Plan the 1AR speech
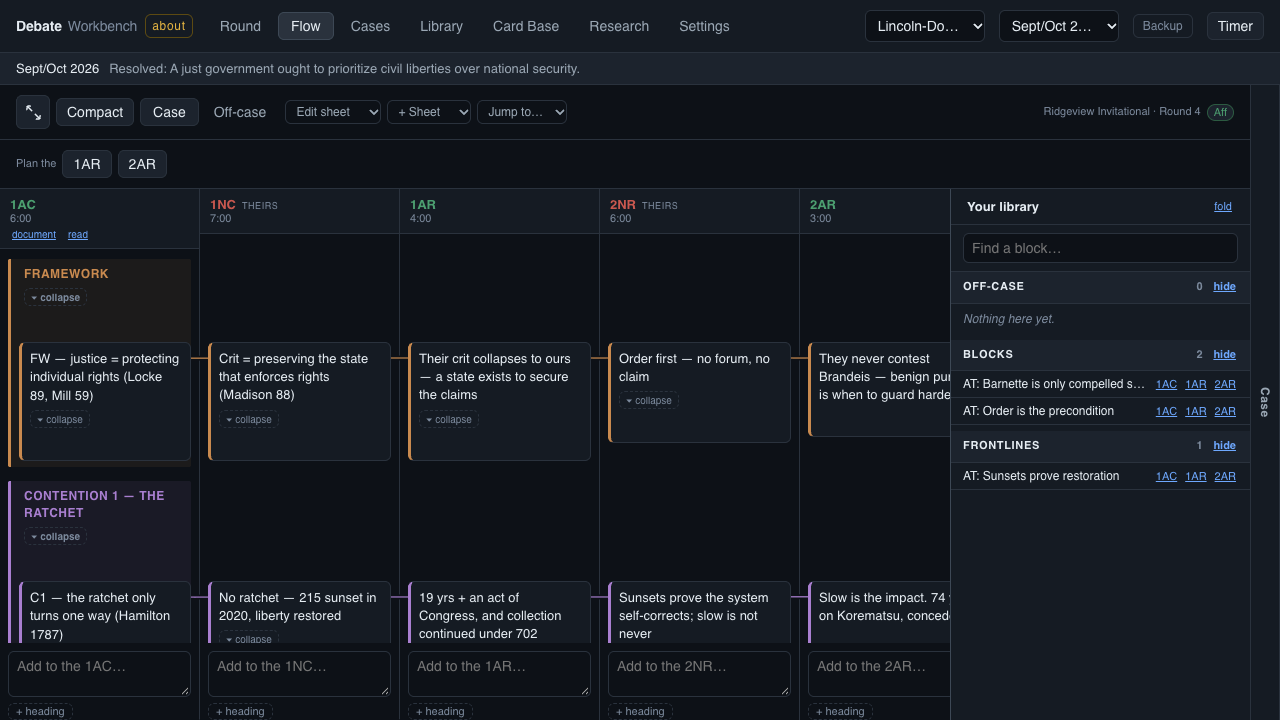 tap(87, 164)
